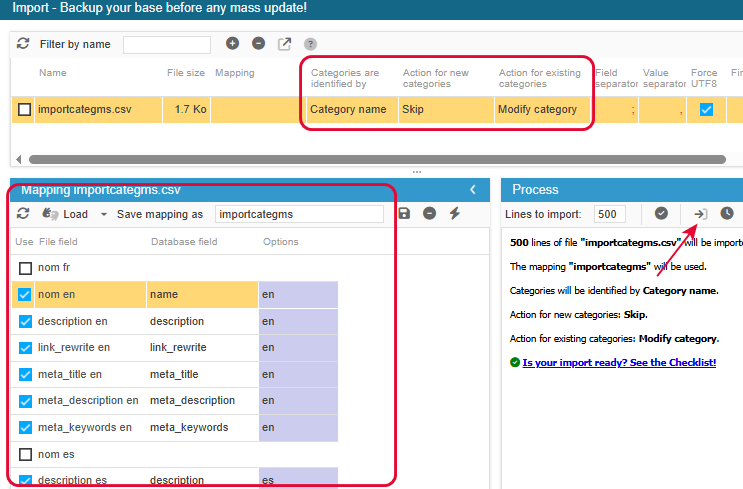Click the 'Database field' column header
Screen dimensions: 743x489
pyautogui.click(x=184, y=242)
